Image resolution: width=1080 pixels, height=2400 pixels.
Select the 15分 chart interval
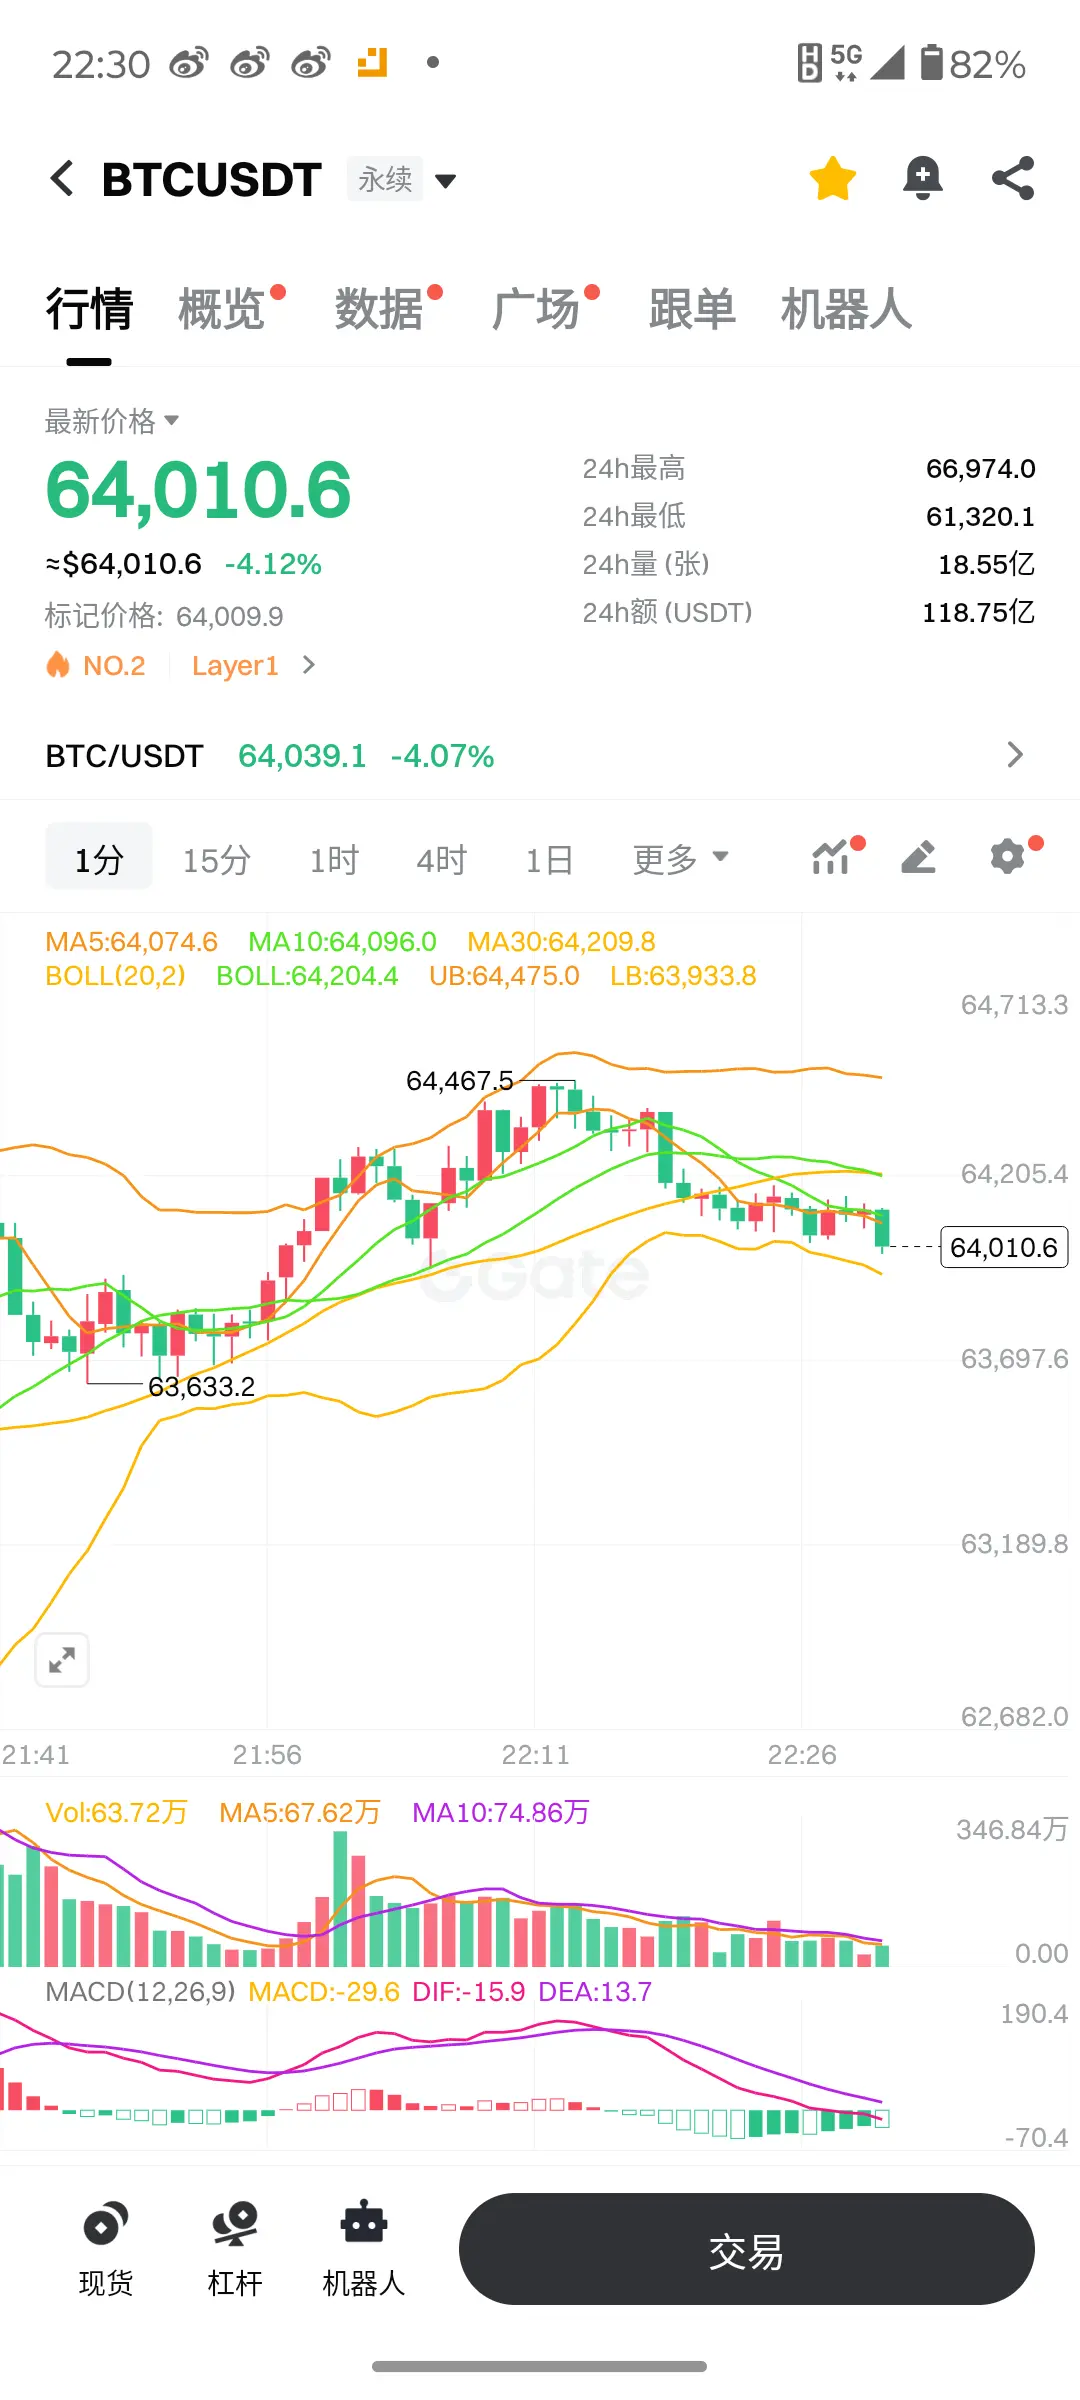point(216,859)
